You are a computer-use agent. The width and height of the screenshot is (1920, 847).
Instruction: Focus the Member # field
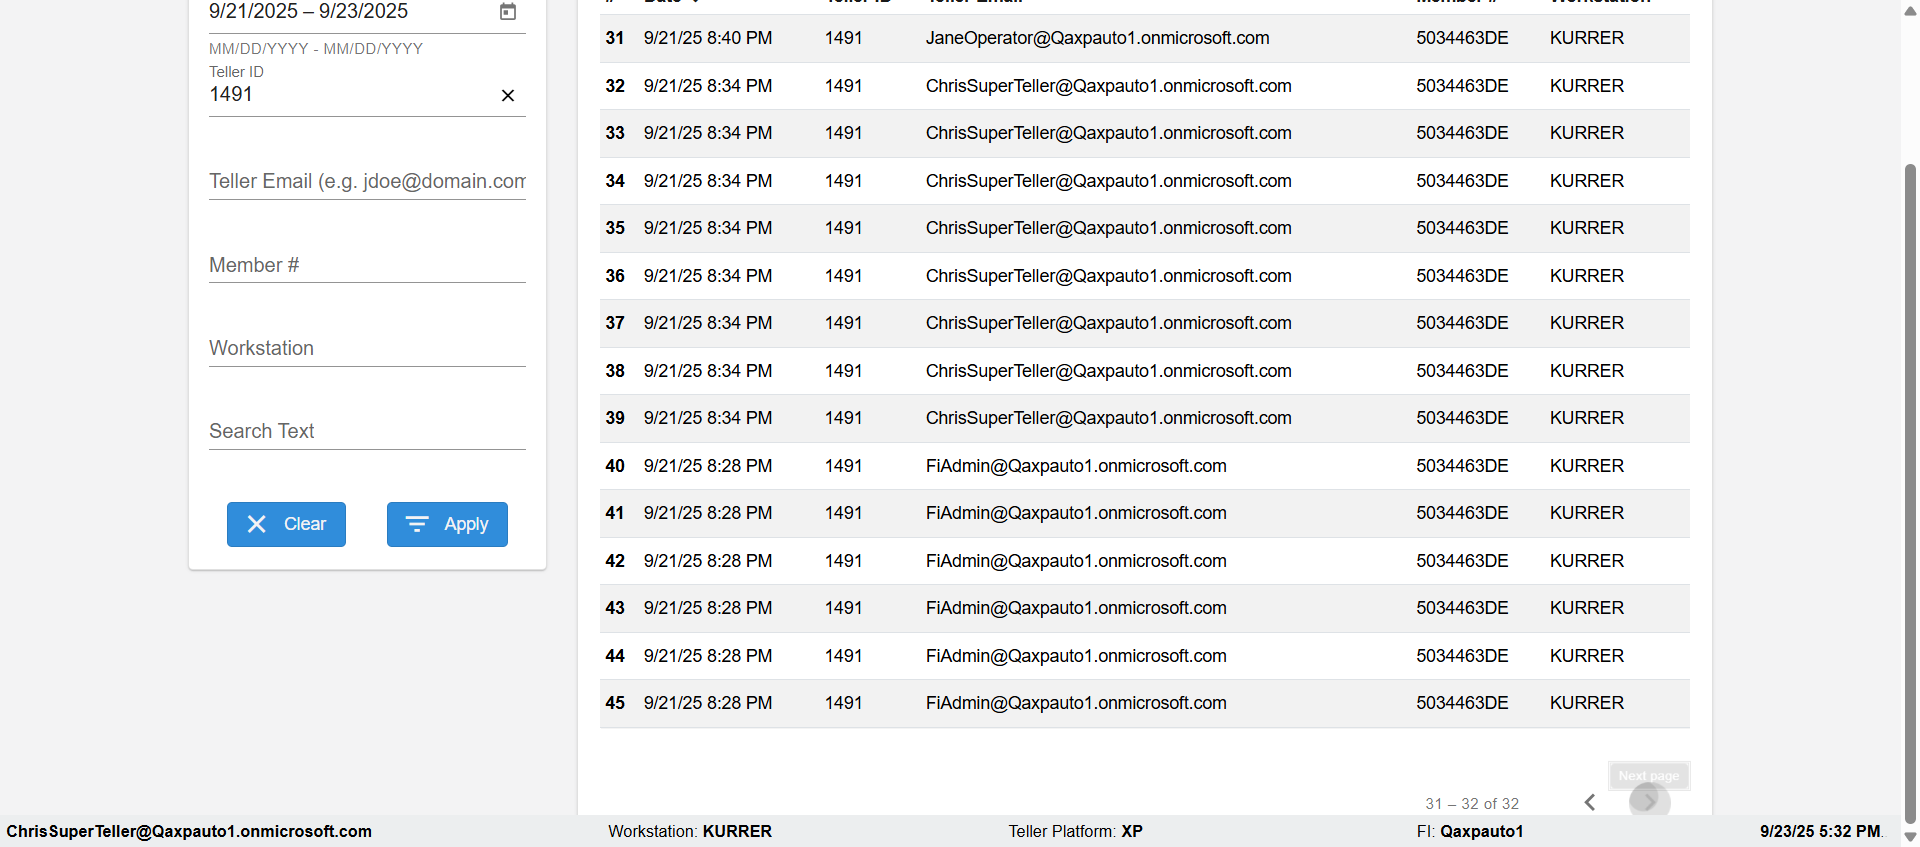point(366,265)
